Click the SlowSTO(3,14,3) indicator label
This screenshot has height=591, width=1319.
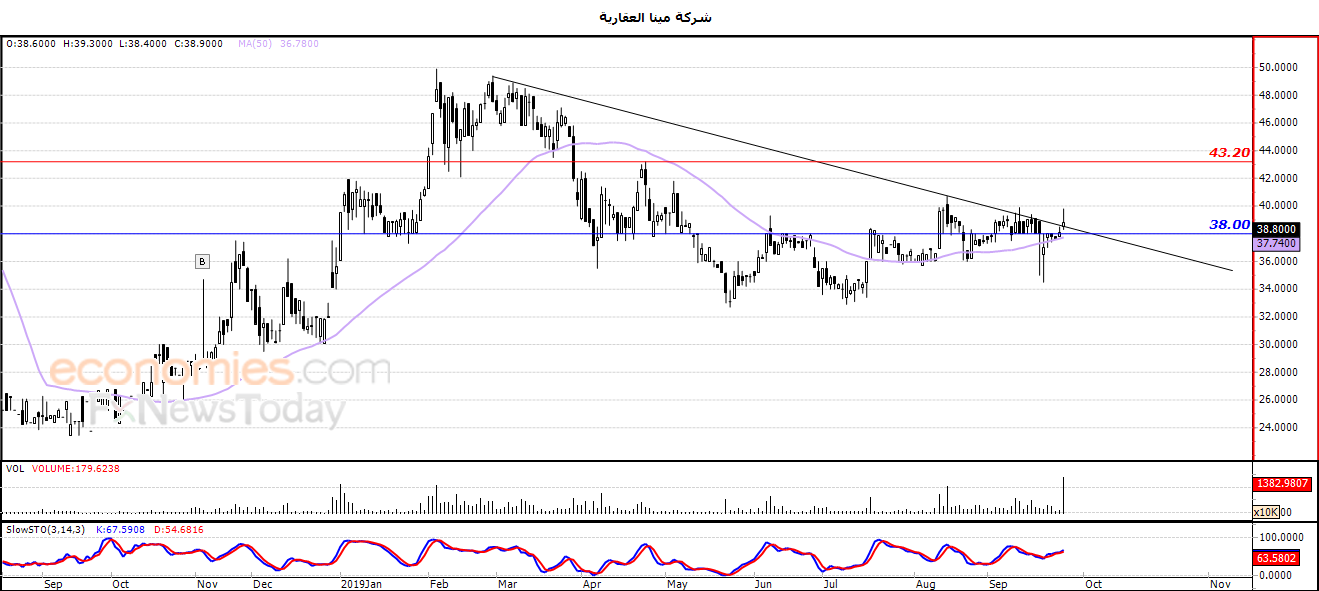44,529
